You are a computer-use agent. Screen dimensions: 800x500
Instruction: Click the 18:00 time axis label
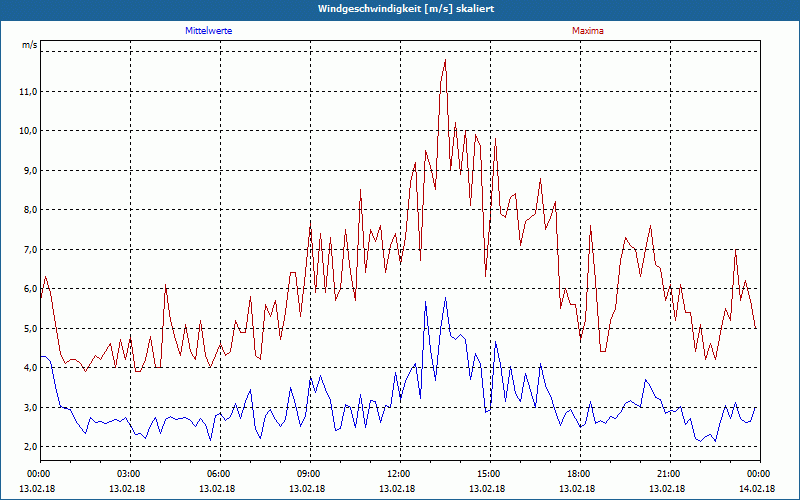coord(581,473)
